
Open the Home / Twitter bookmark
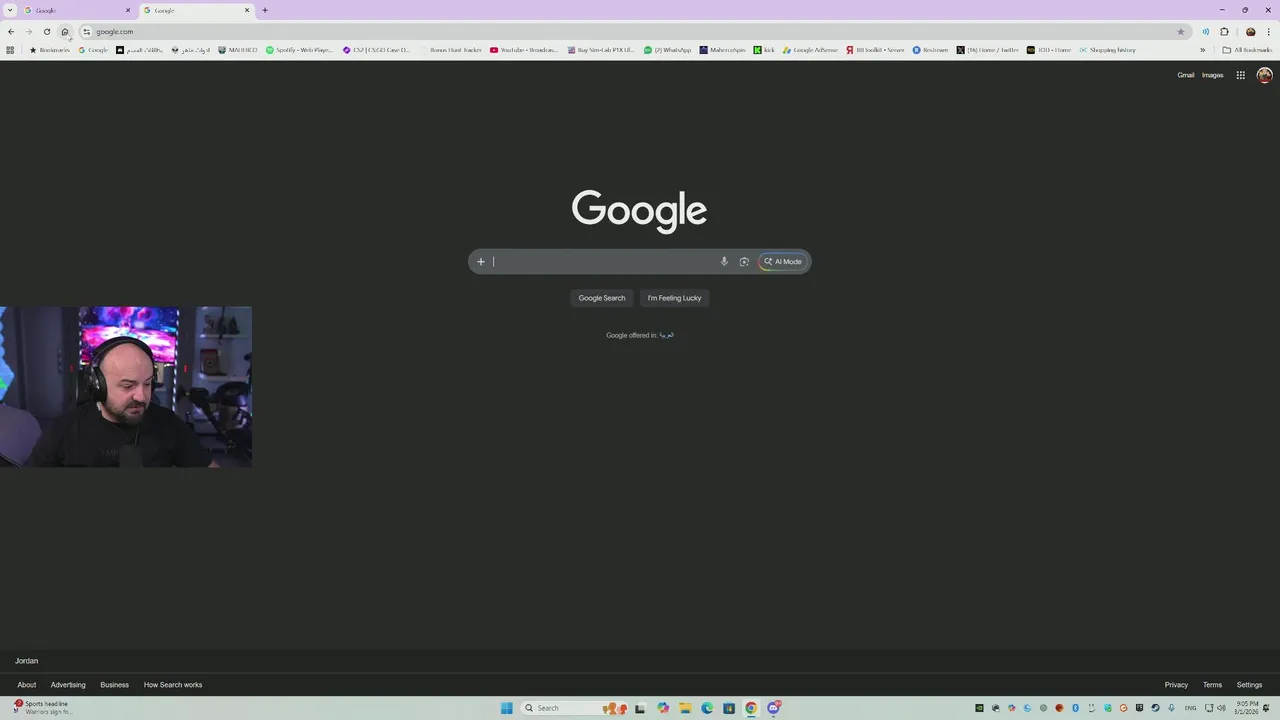(987, 50)
